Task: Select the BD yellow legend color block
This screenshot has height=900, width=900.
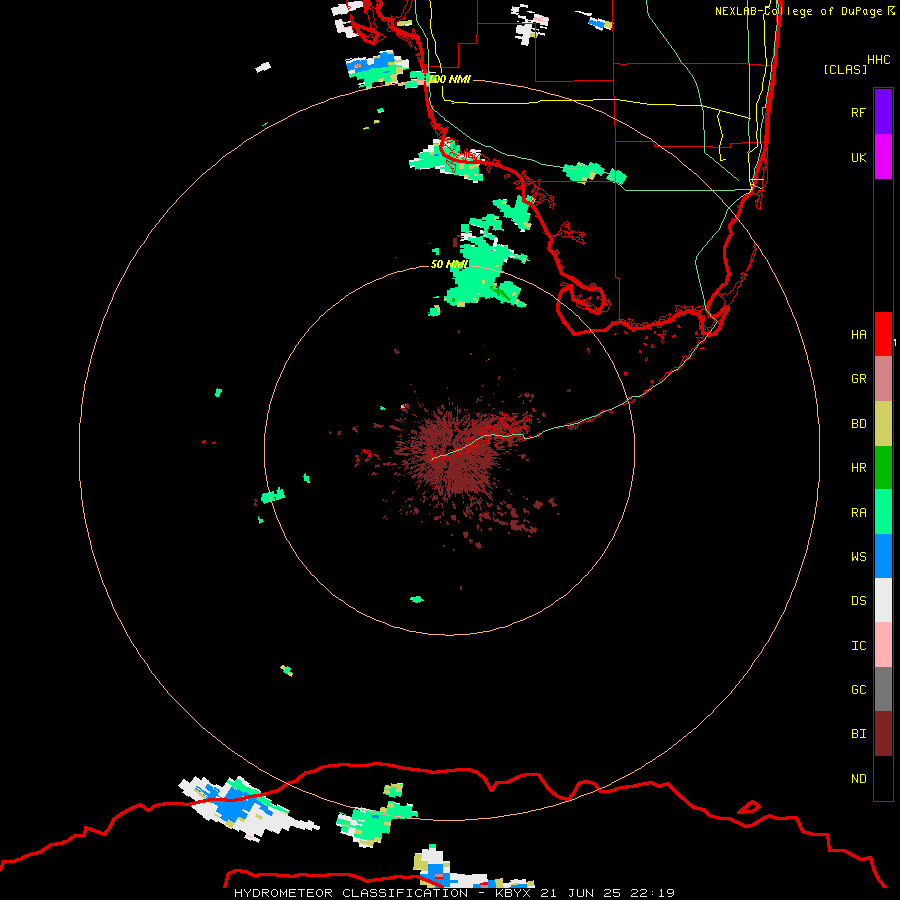Action: (883, 424)
